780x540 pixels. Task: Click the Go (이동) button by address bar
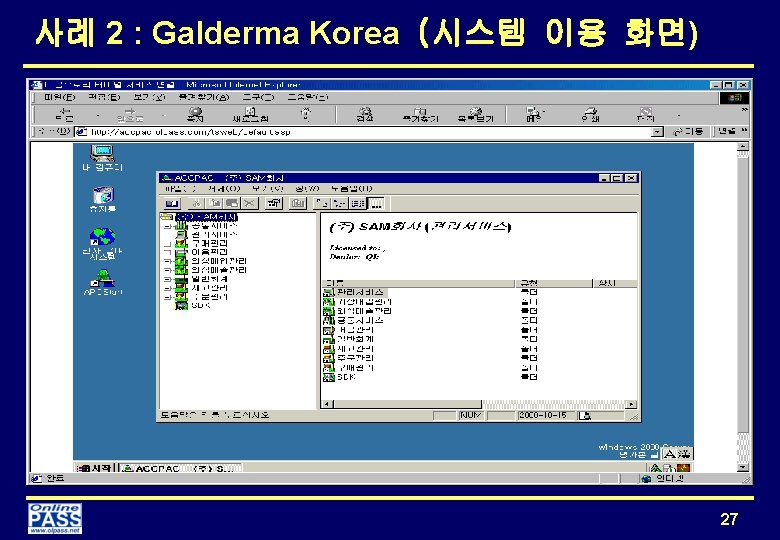point(688,132)
